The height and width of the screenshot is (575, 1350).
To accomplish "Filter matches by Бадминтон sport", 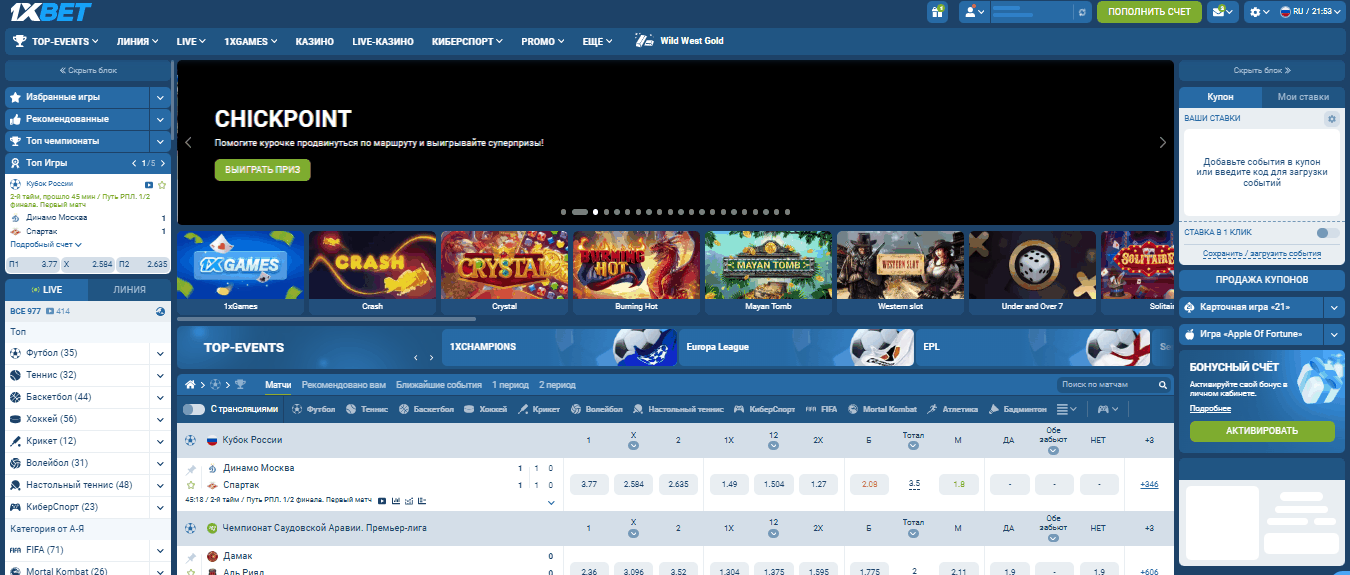I will pyautogui.click(x=1018, y=409).
